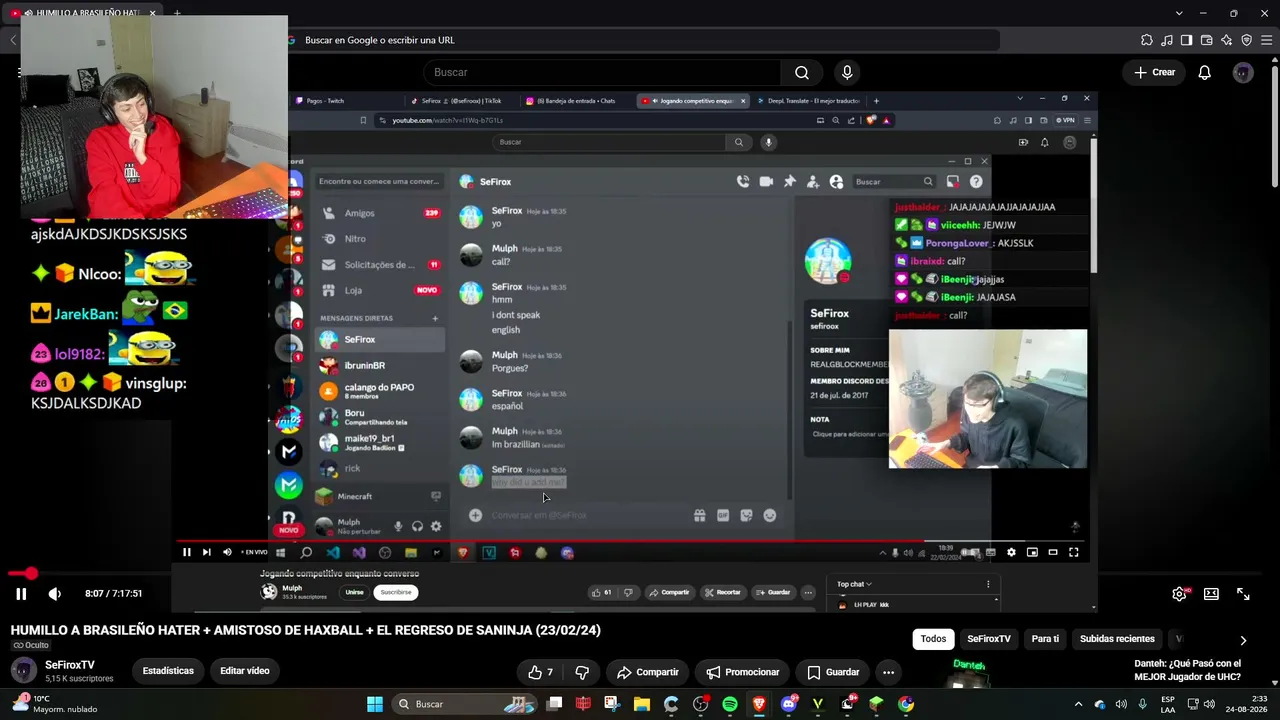Pause the YouTube video
This screenshot has height=720, width=1280.
pyautogui.click(x=20, y=594)
